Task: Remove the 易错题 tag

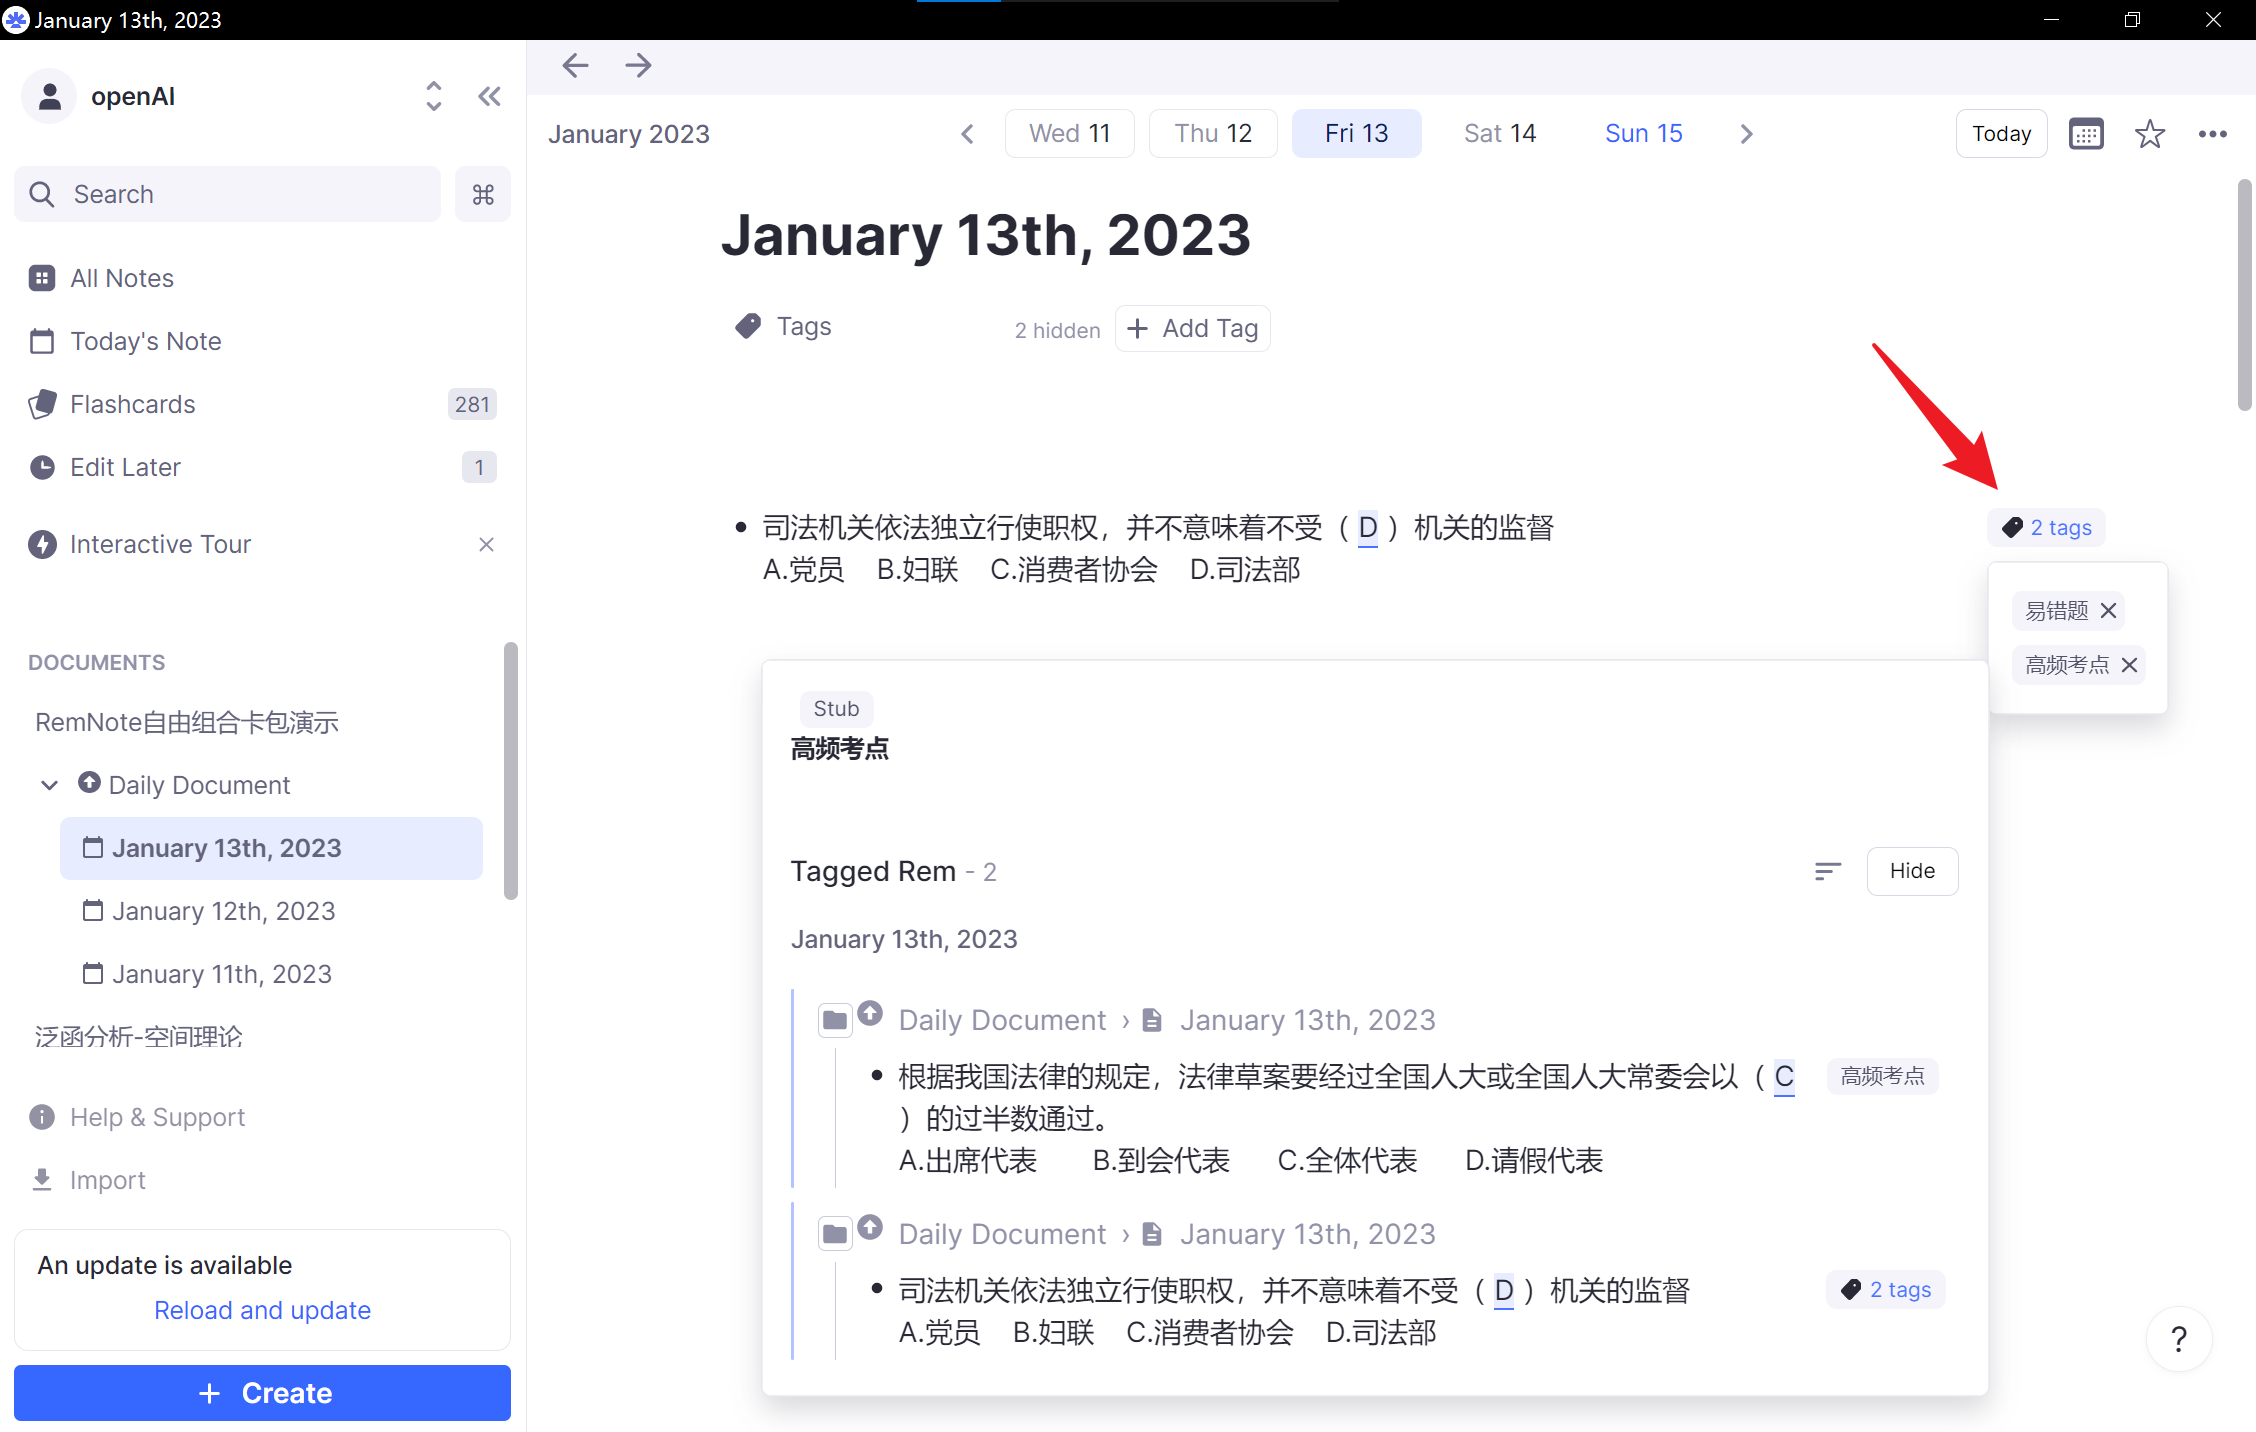Action: pos(2109,611)
